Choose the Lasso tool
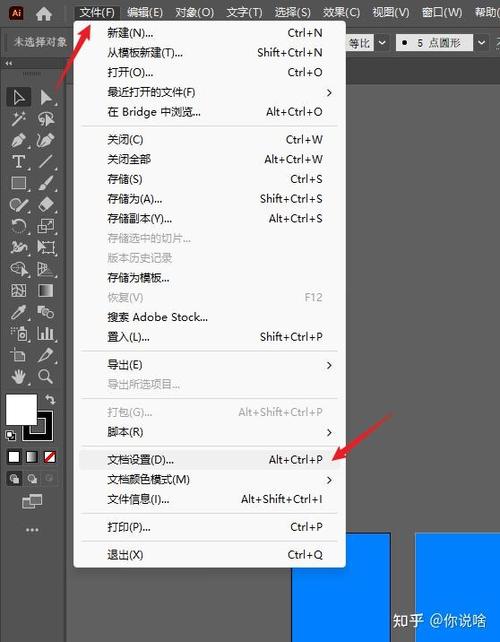The height and width of the screenshot is (642, 500). point(46,119)
